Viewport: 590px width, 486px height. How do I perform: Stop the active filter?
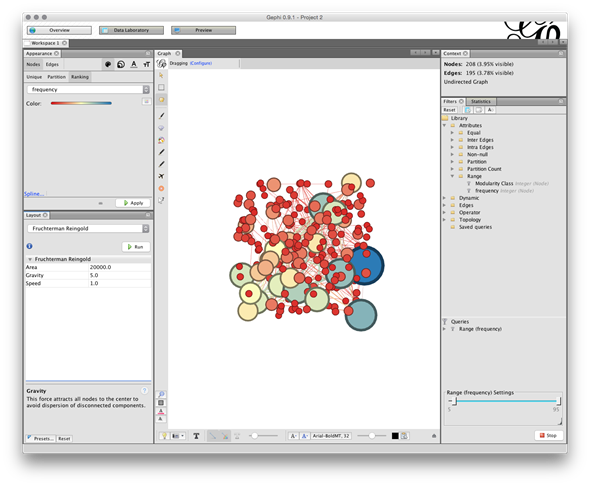(549, 435)
